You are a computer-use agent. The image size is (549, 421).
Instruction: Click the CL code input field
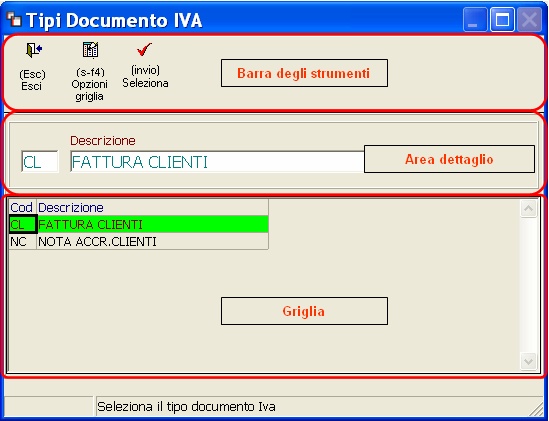click(40, 161)
